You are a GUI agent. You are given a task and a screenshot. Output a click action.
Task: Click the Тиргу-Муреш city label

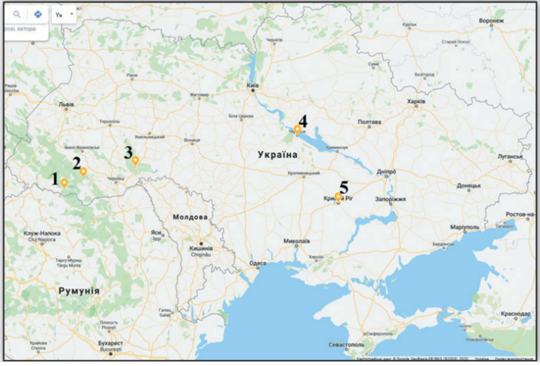pos(69,261)
